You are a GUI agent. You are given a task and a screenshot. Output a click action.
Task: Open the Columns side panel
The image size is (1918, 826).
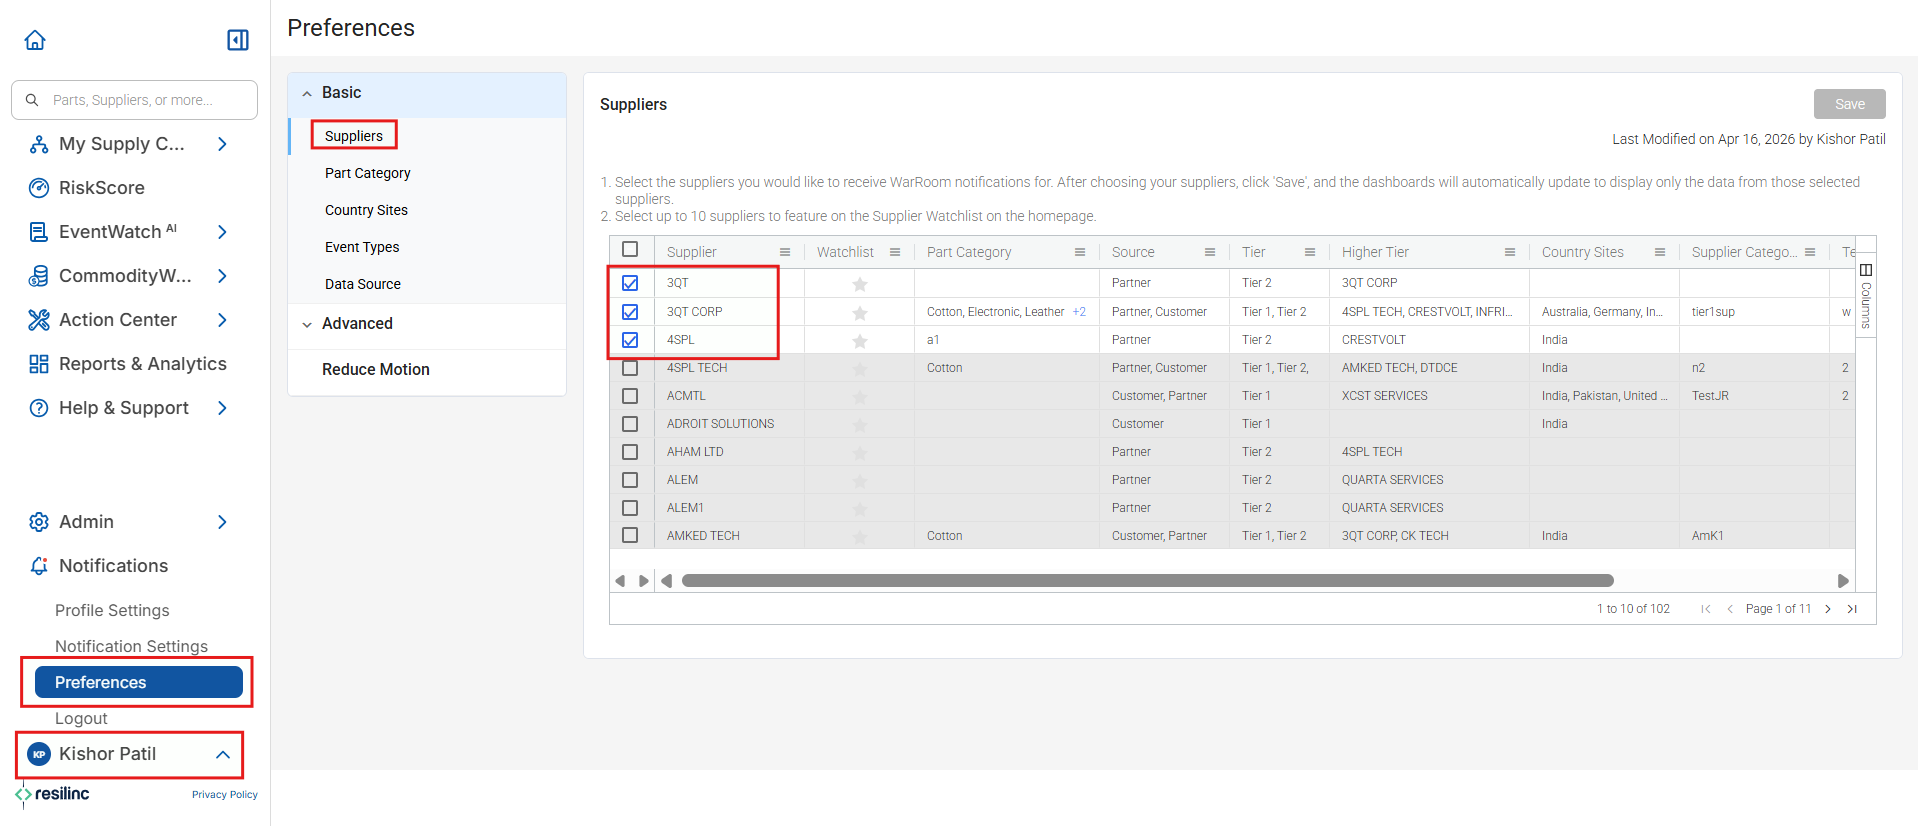(1866, 297)
